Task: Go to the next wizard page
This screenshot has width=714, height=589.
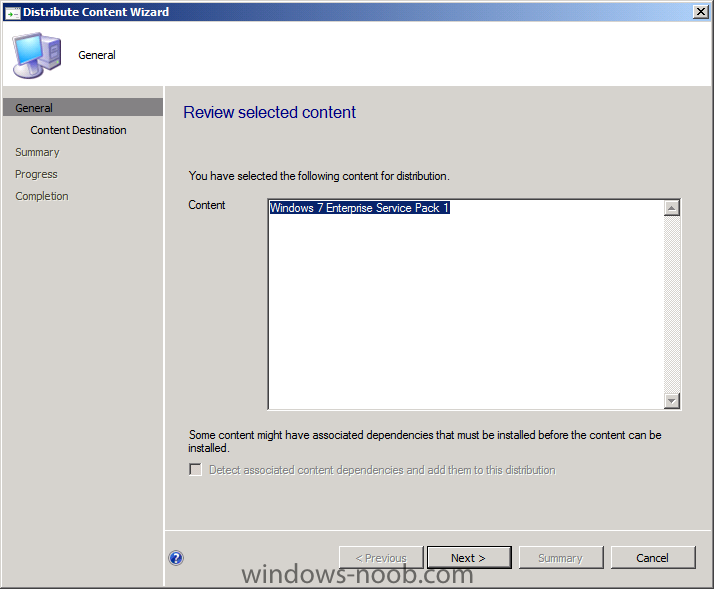Action: (469, 558)
